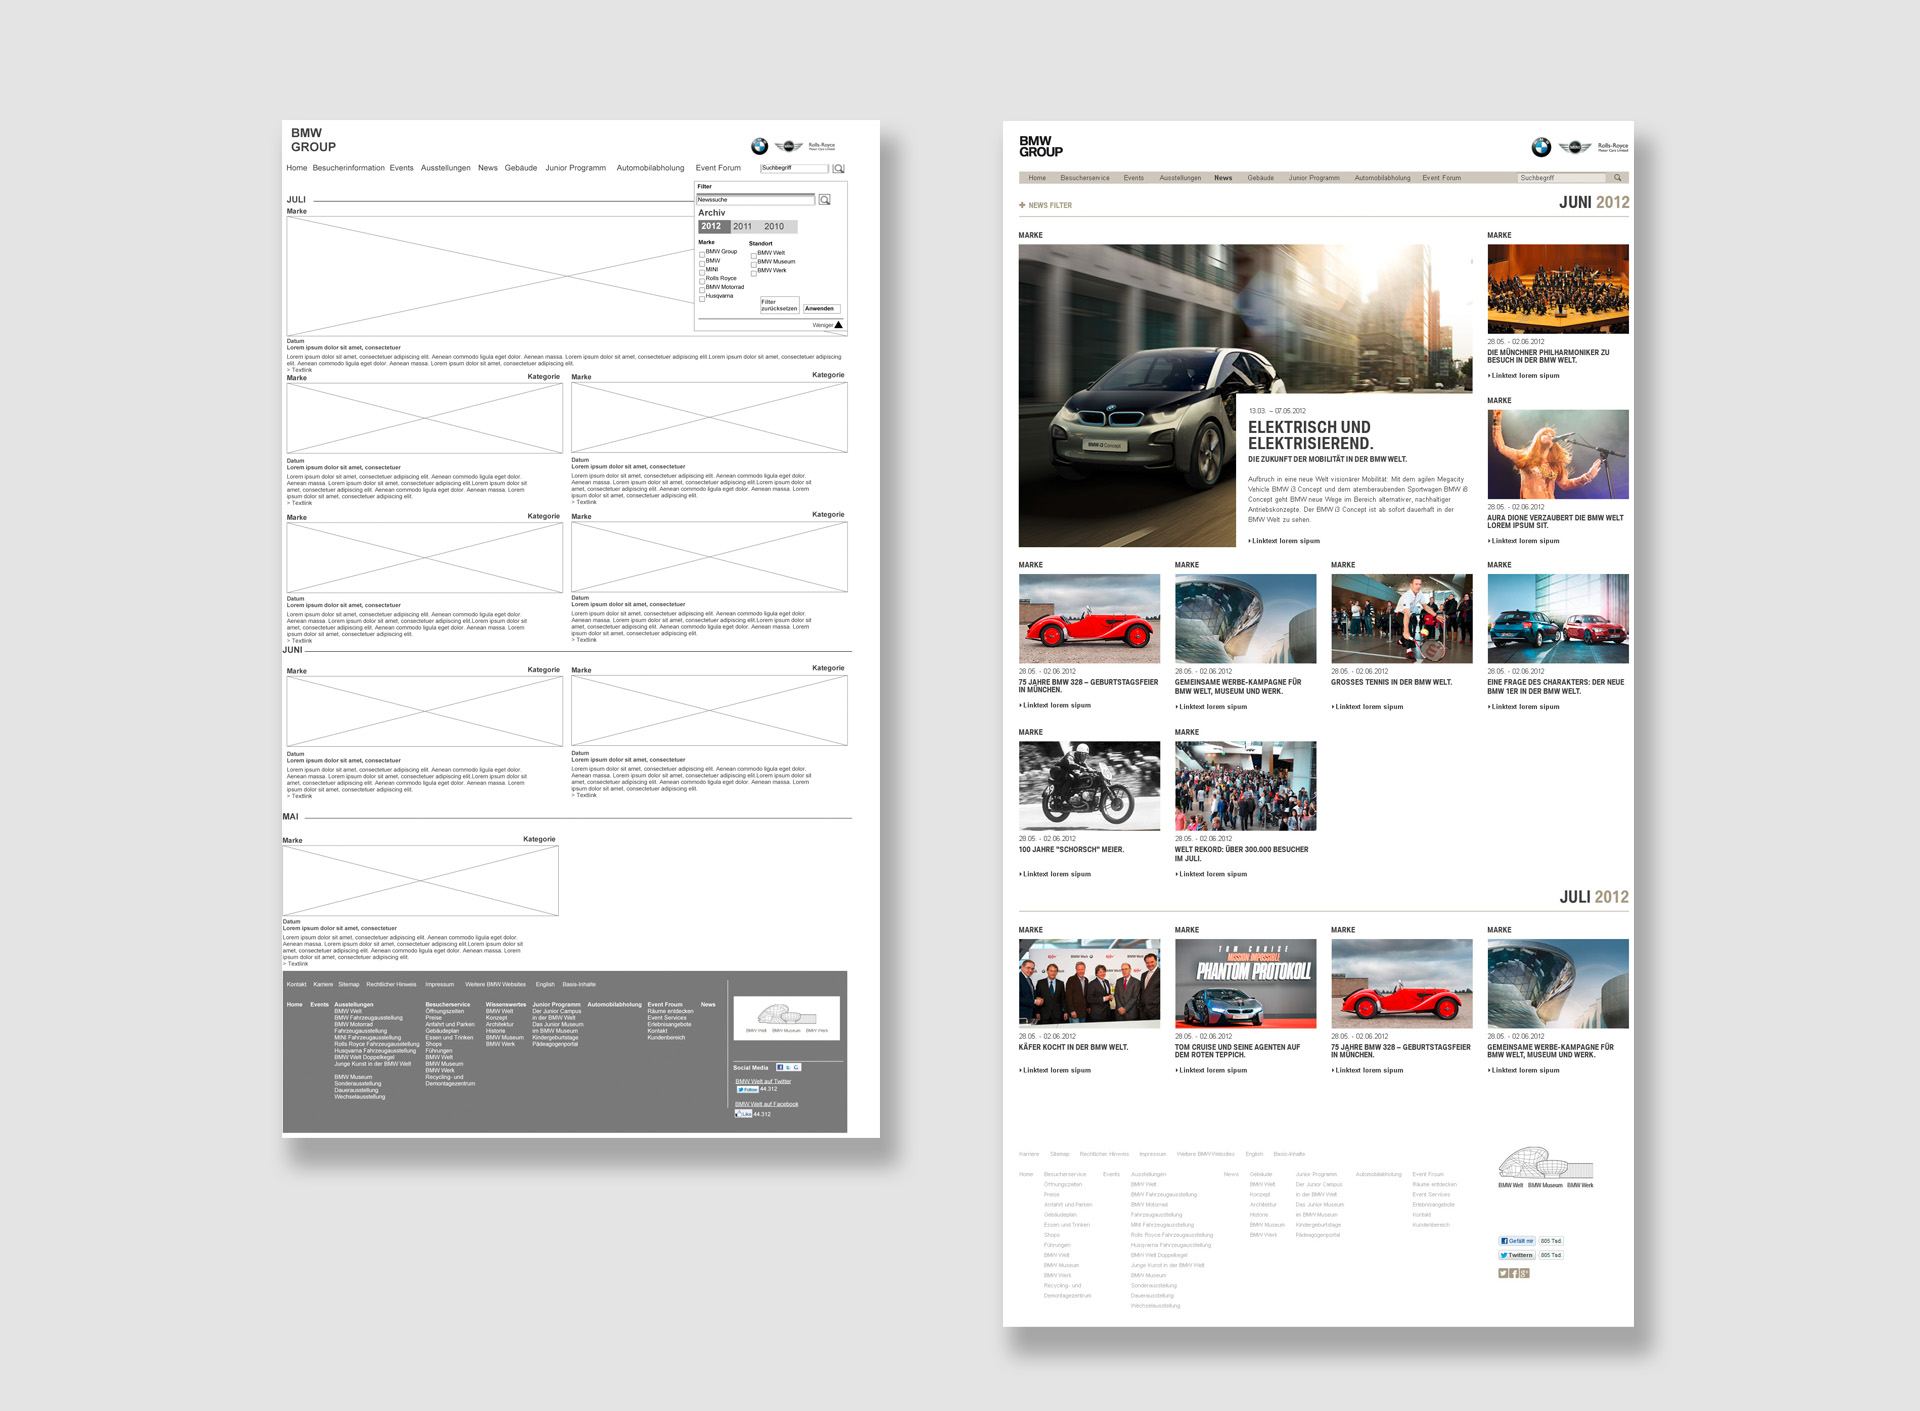Open the red-haired singer thumbnail

[x=1558, y=454]
